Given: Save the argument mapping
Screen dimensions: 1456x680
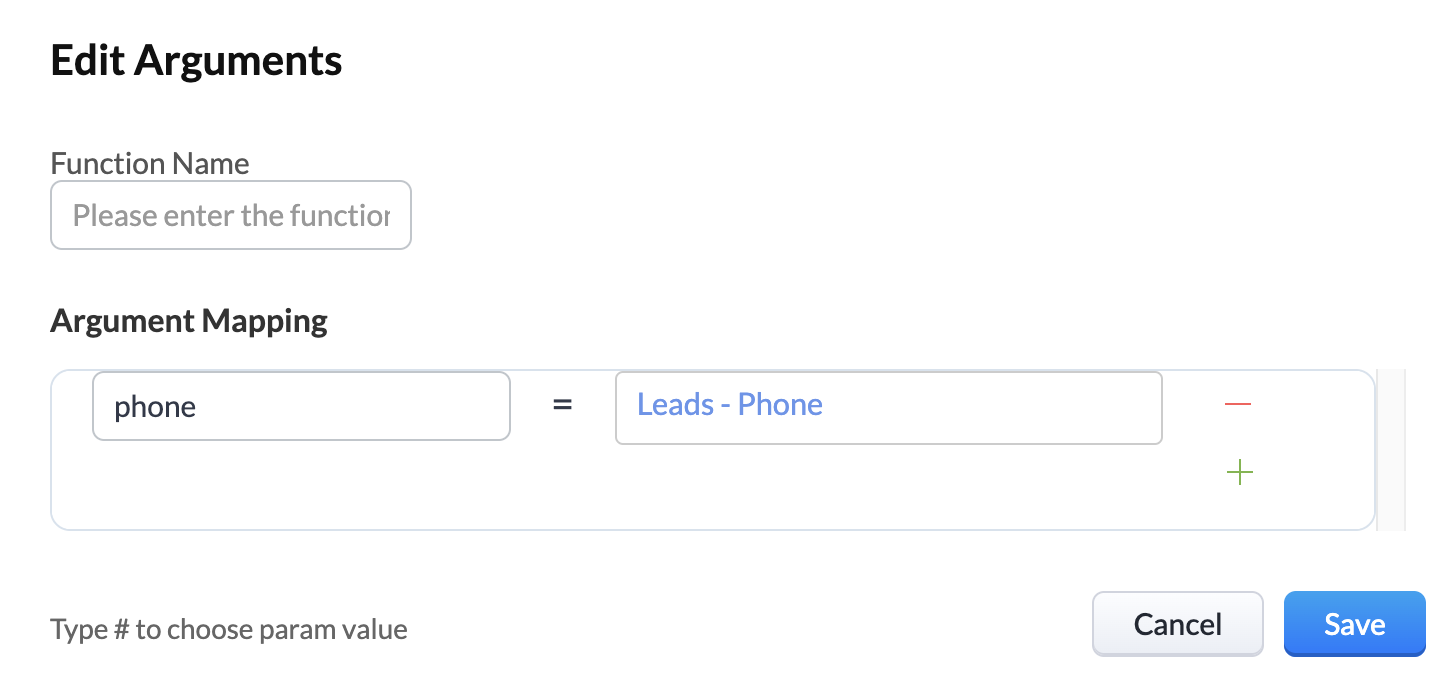Looking at the screenshot, I should [x=1354, y=624].
